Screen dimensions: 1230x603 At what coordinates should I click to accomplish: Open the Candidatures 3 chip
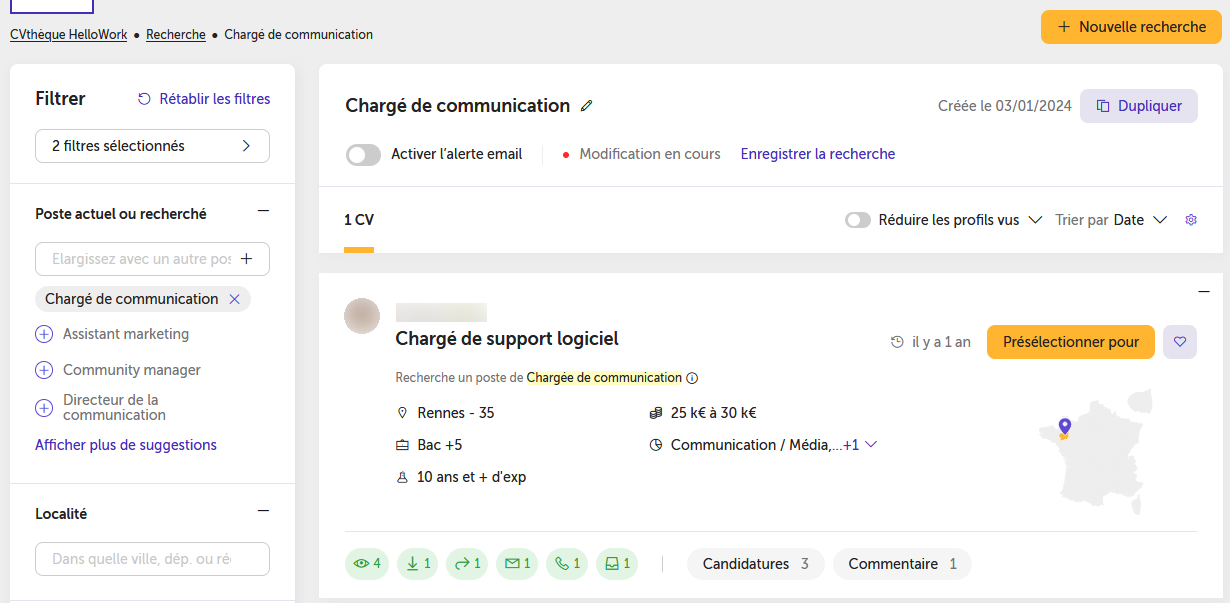click(756, 564)
